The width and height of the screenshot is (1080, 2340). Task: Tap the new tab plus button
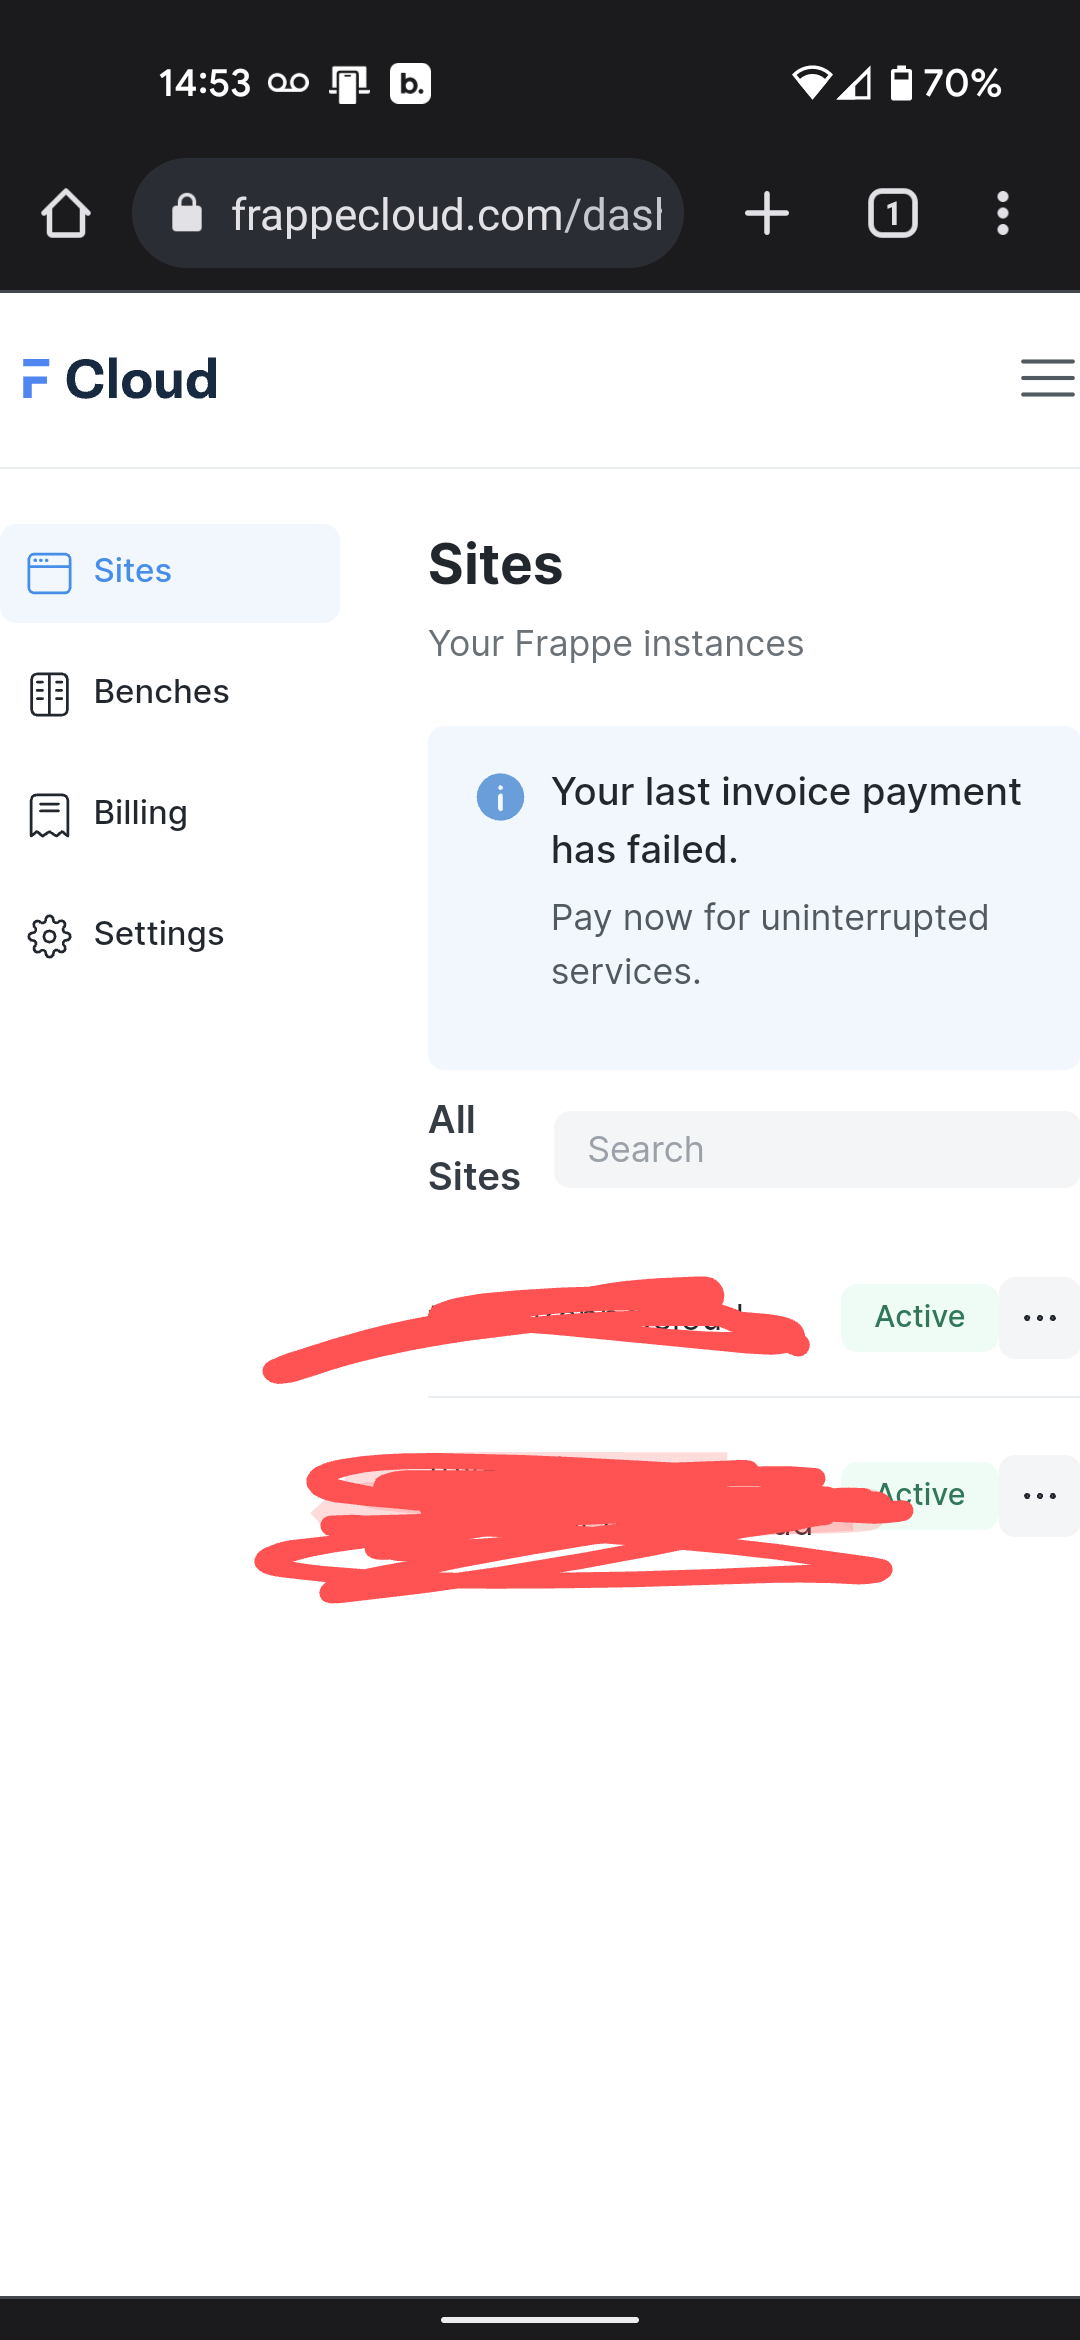[766, 212]
